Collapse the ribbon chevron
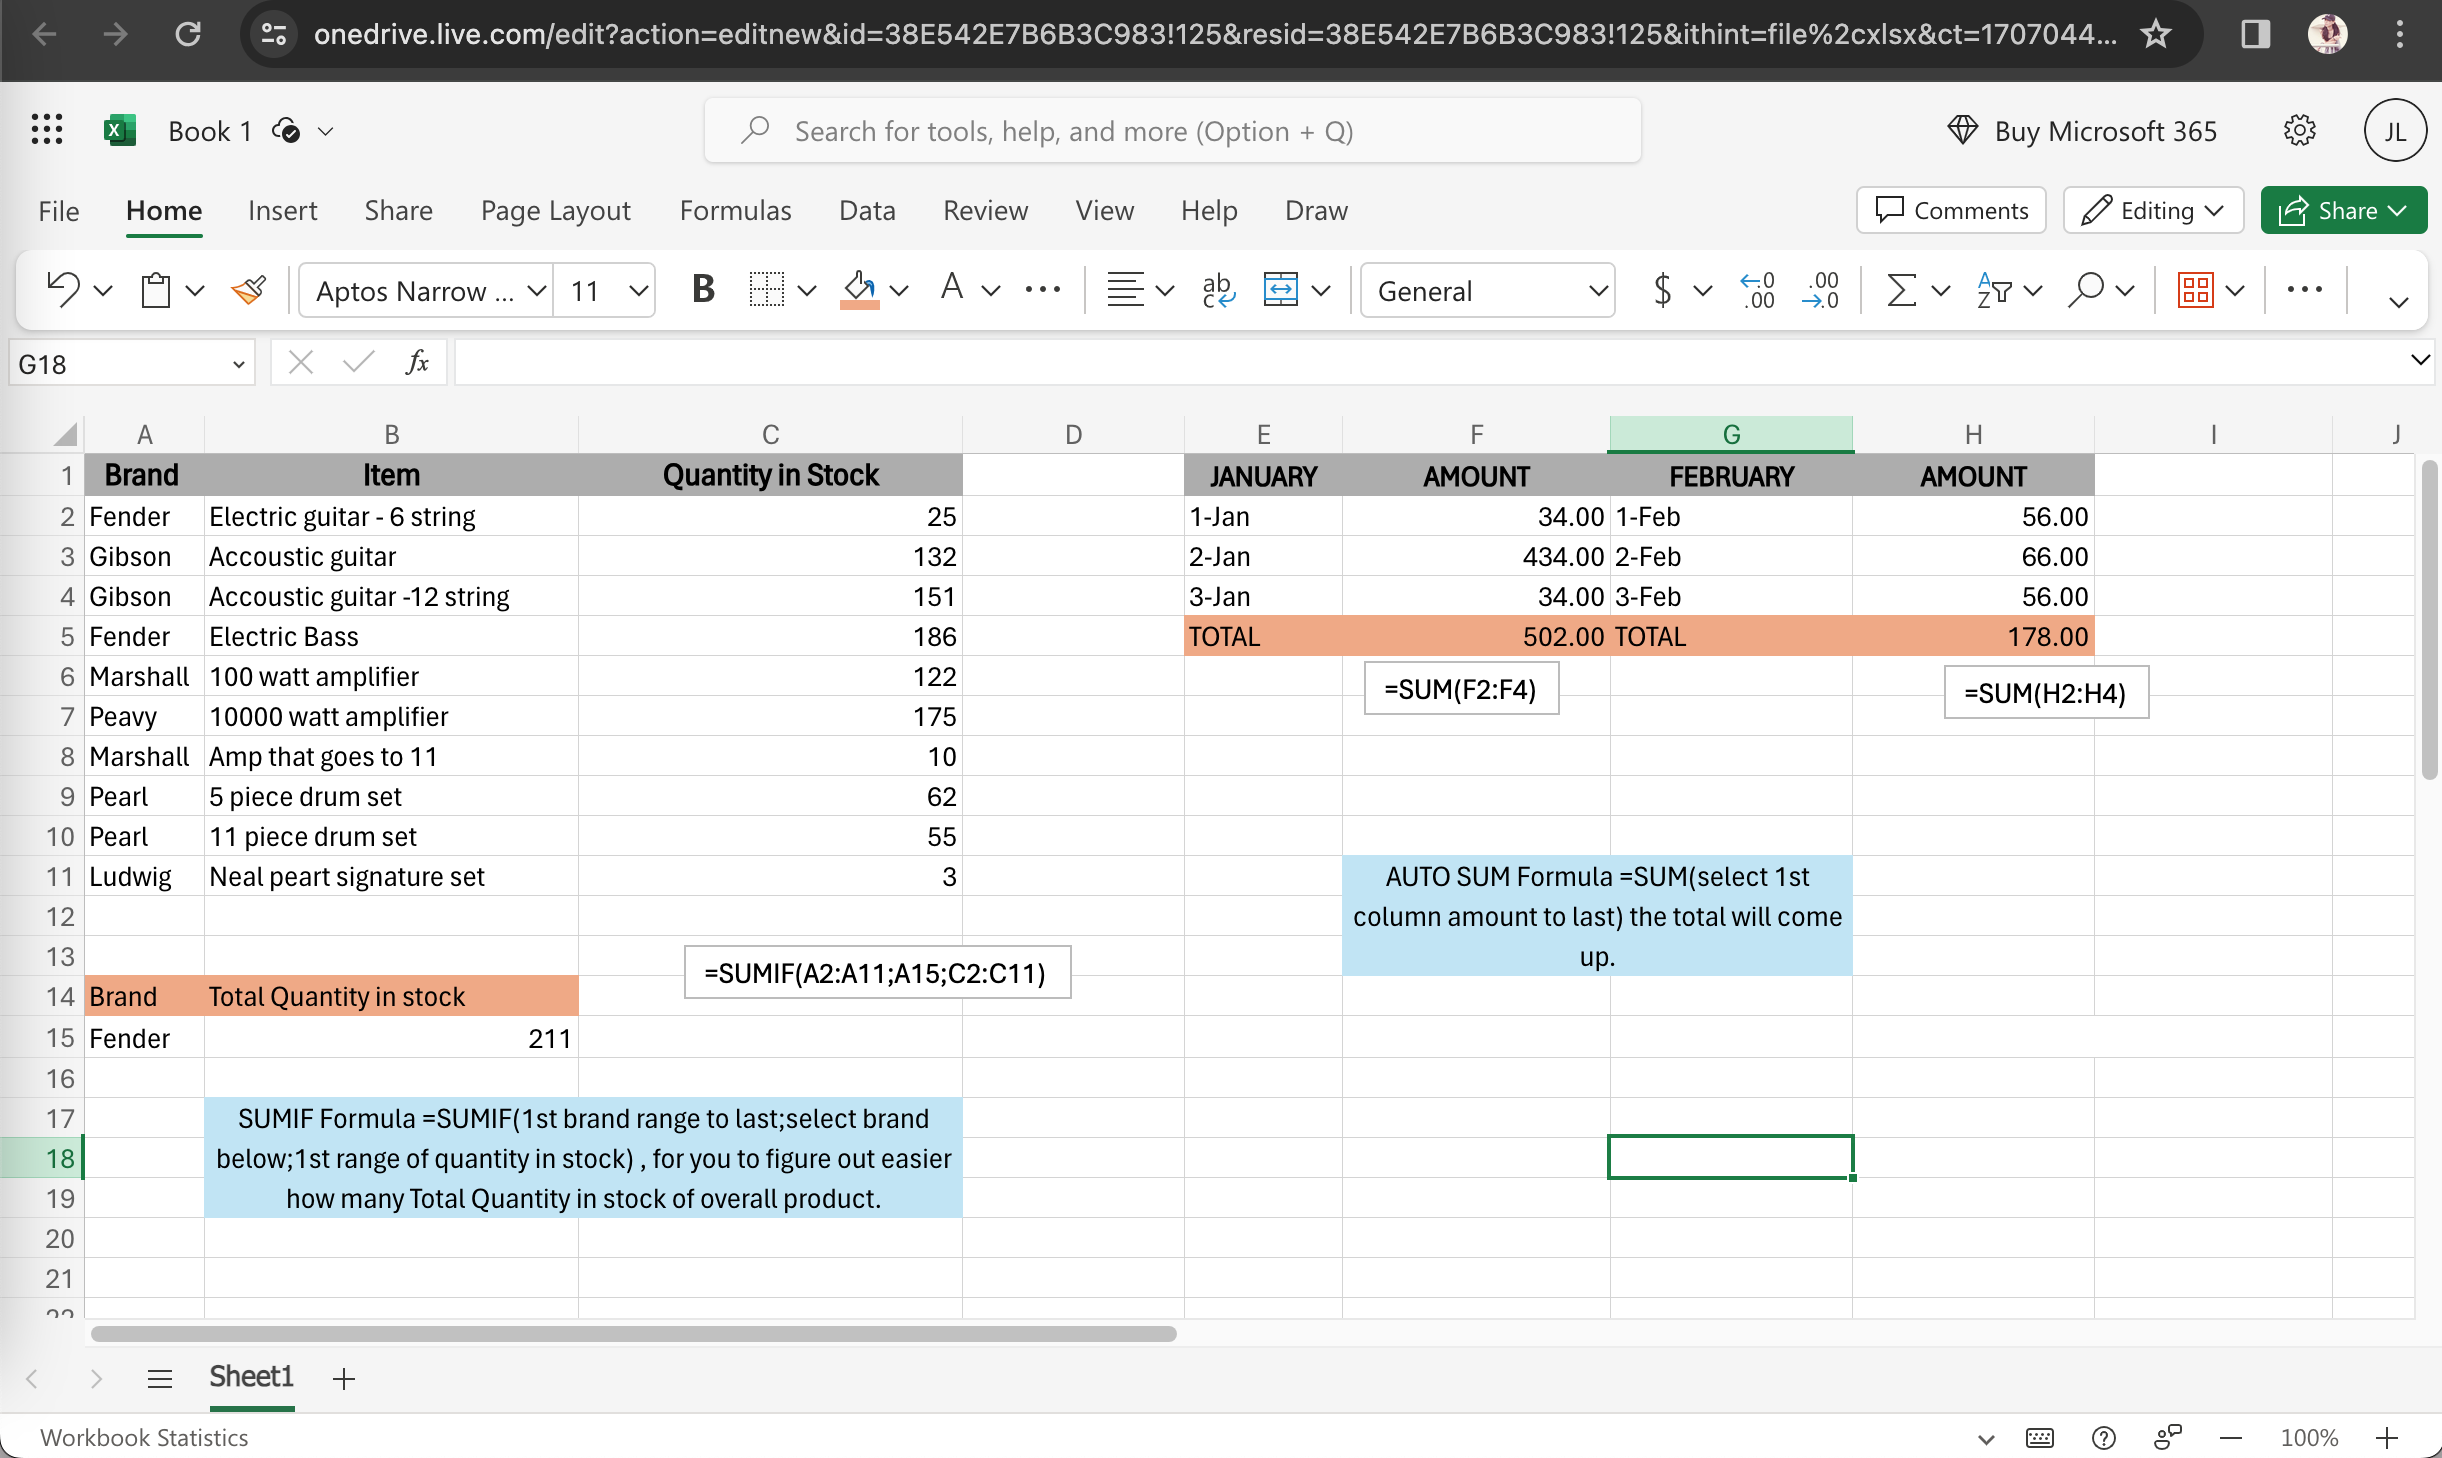 coord(2398,301)
